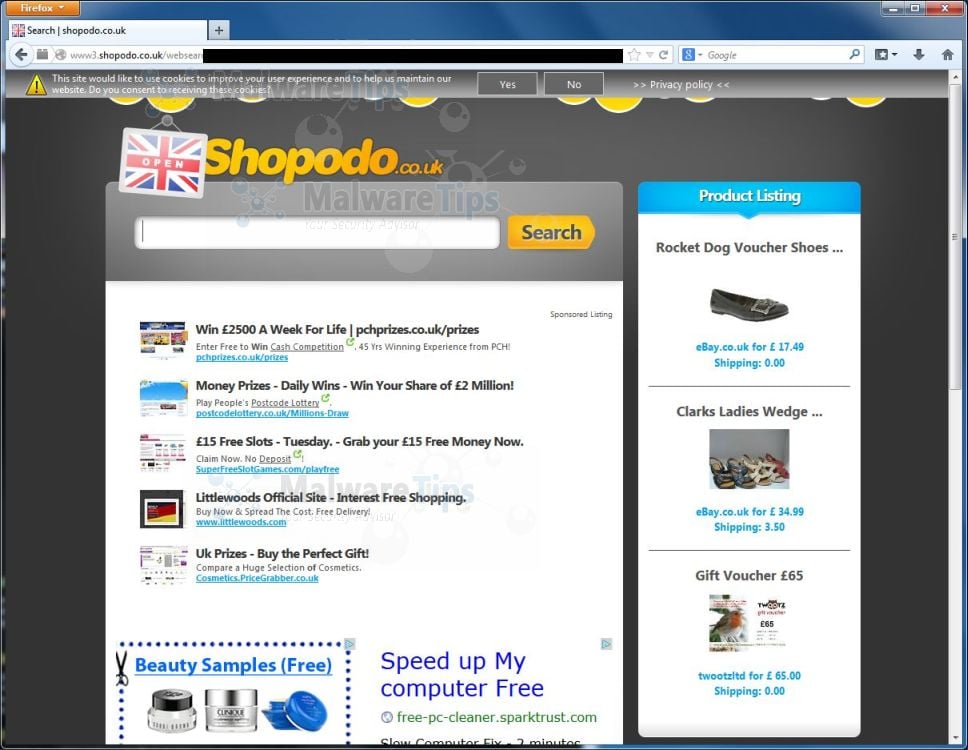Click the page vertical scrollbar thumb

(955, 236)
